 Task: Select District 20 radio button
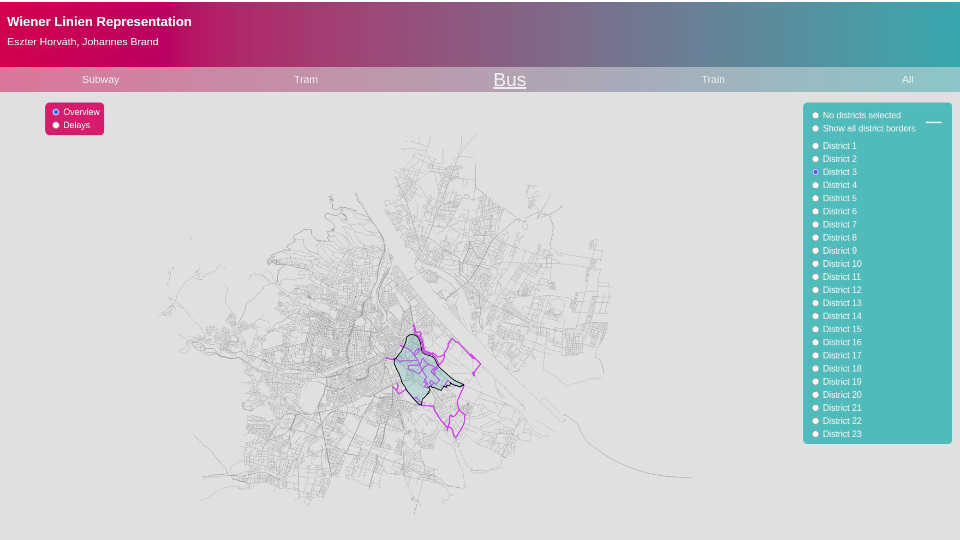pos(816,395)
